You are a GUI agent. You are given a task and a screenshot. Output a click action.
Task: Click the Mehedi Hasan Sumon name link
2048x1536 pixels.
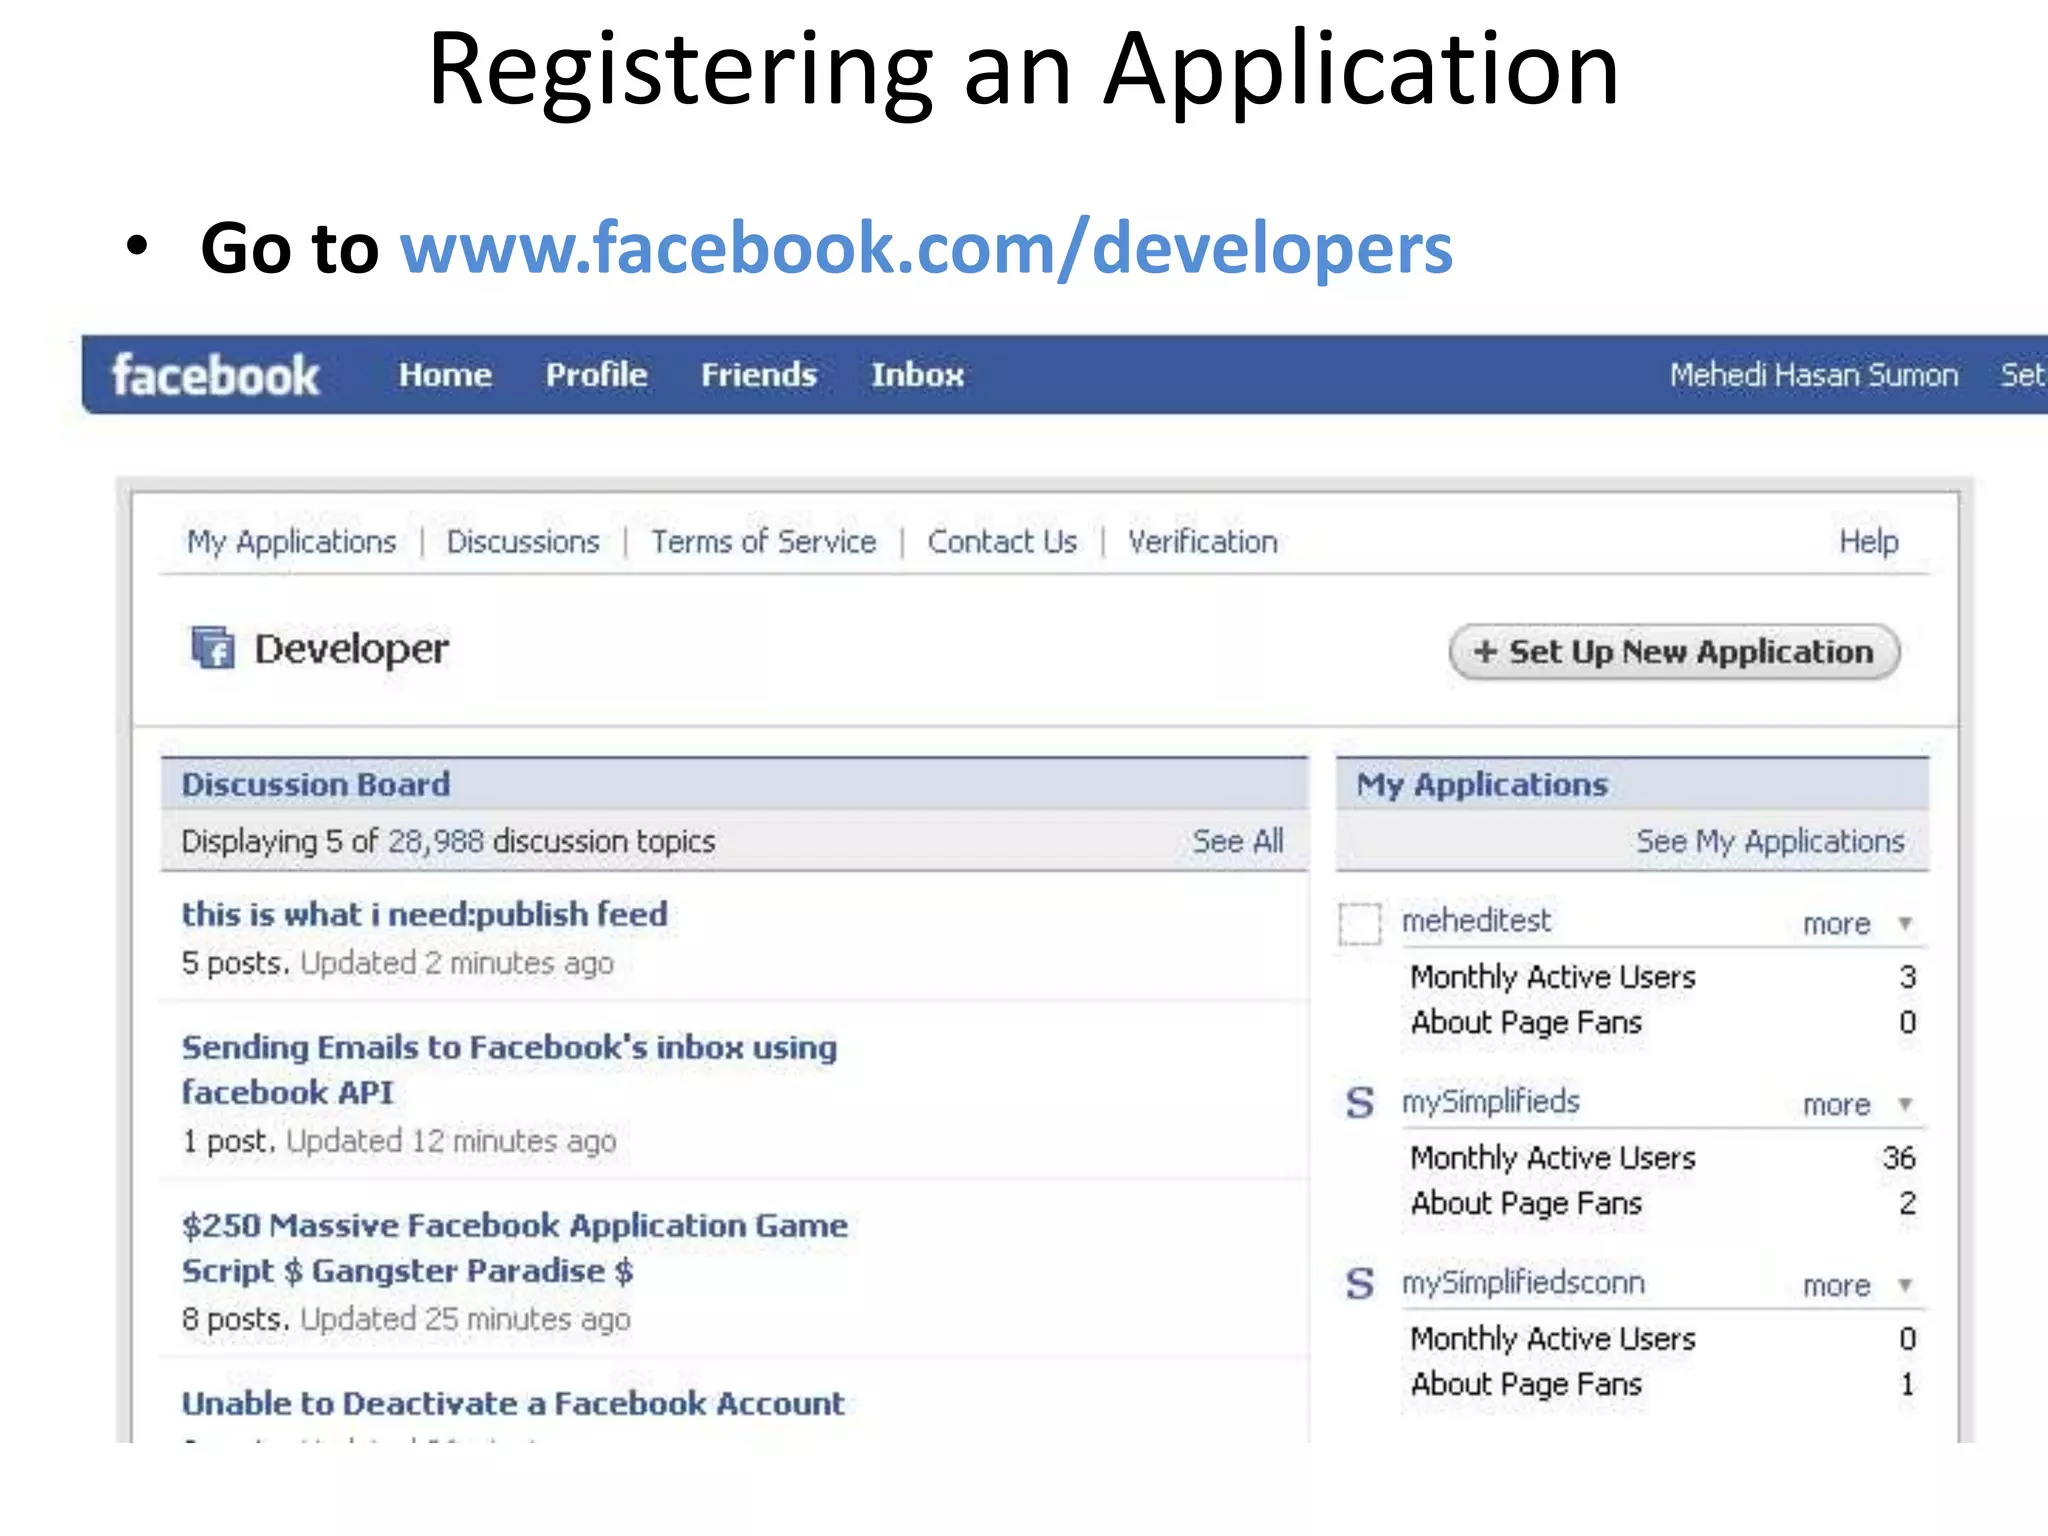1814,375
